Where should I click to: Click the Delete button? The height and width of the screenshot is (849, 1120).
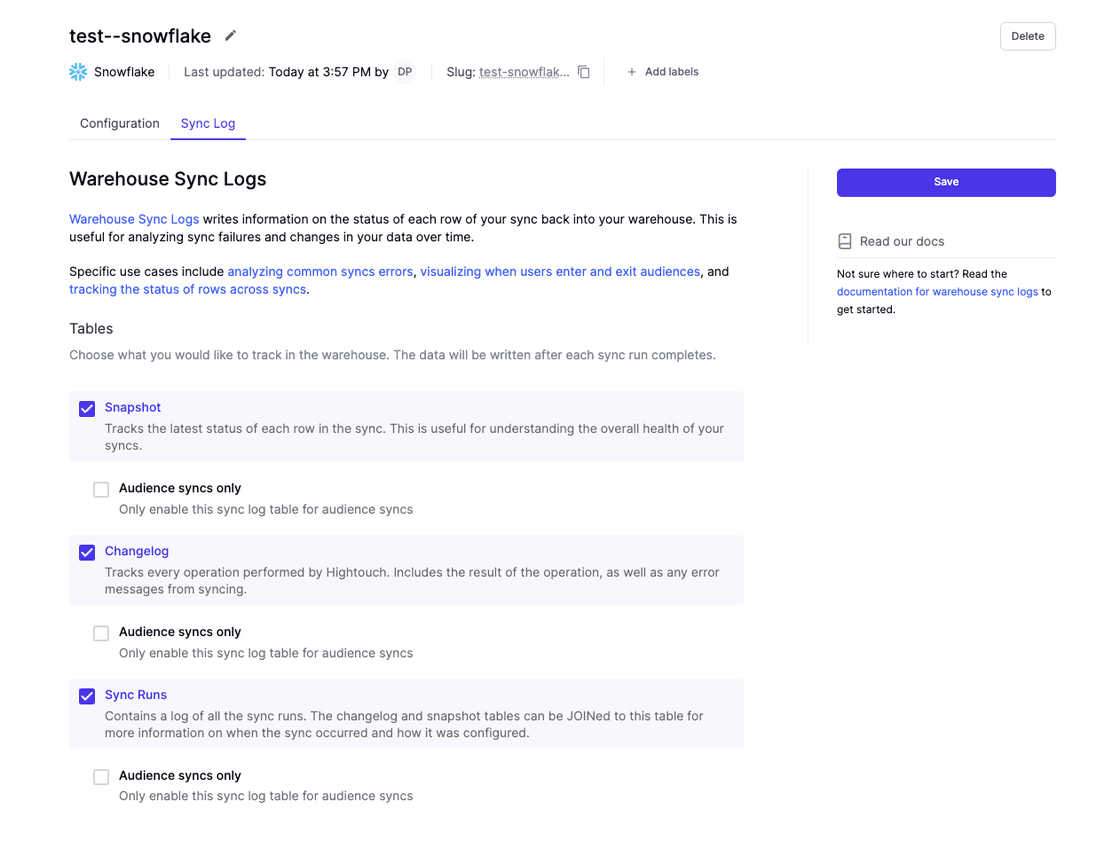tap(1027, 36)
